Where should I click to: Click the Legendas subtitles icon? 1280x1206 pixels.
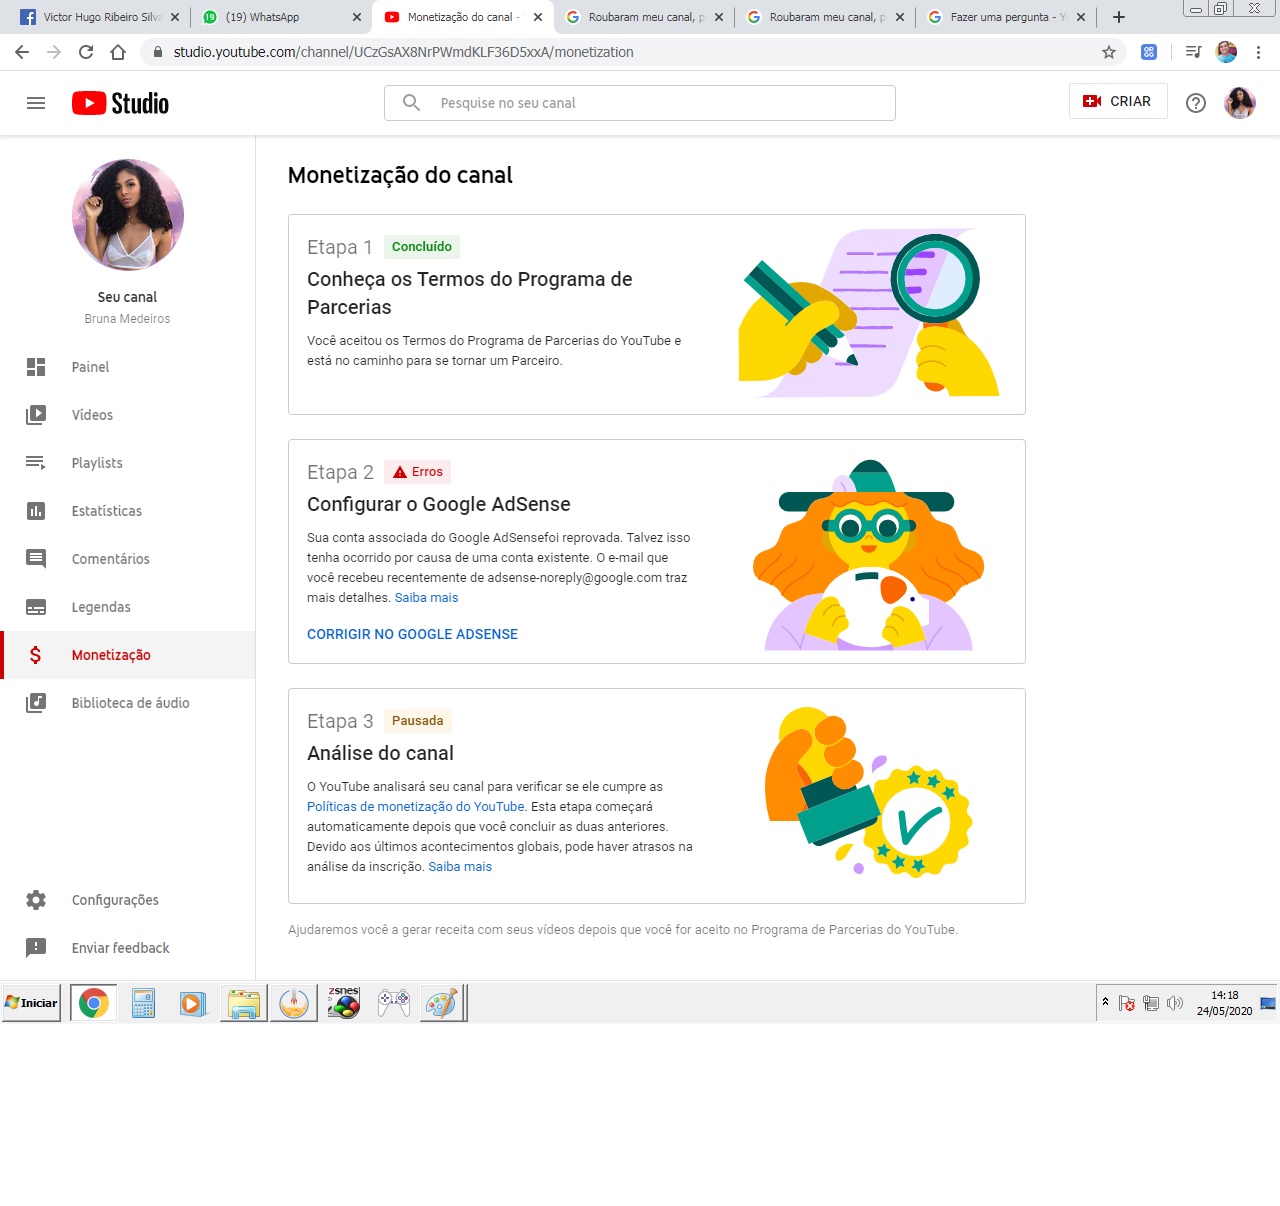(36, 607)
